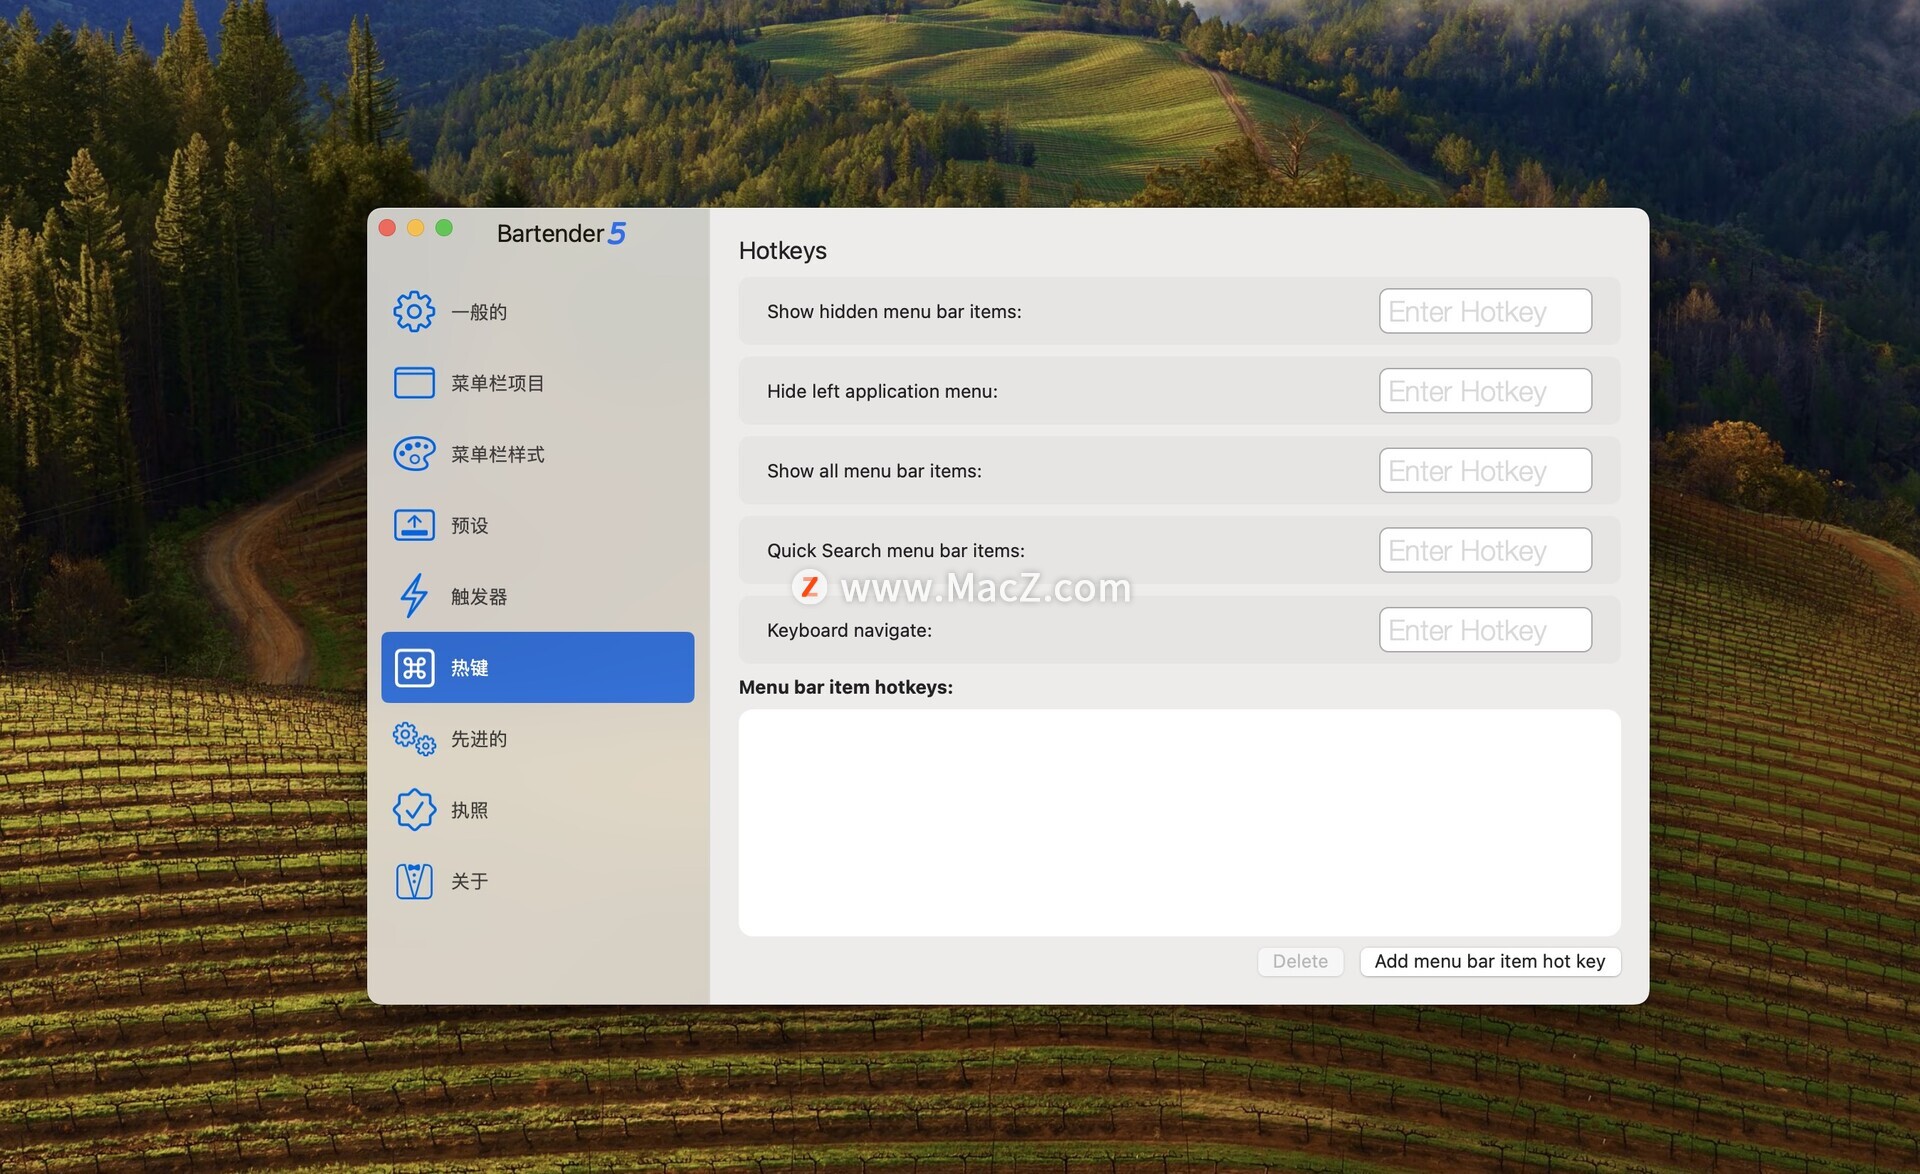Screen dimensions: 1920x1174
Task: Click the Delete button
Action: pos(1300,961)
